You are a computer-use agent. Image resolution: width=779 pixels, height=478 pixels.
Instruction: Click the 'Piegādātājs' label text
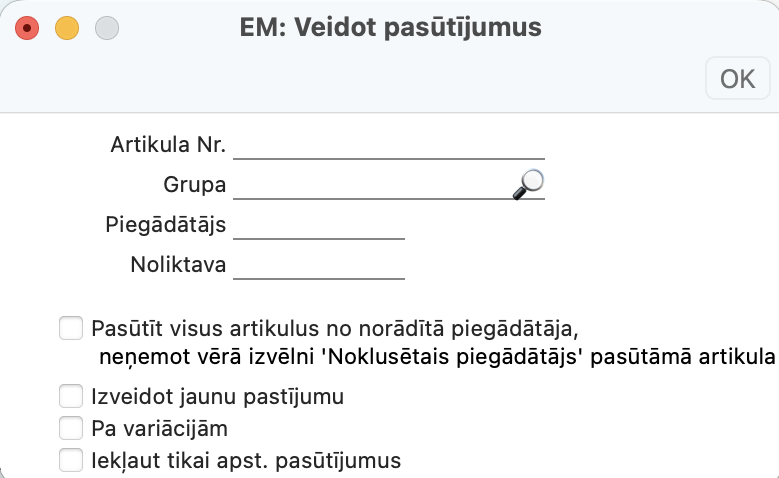click(x=165, y=226)
